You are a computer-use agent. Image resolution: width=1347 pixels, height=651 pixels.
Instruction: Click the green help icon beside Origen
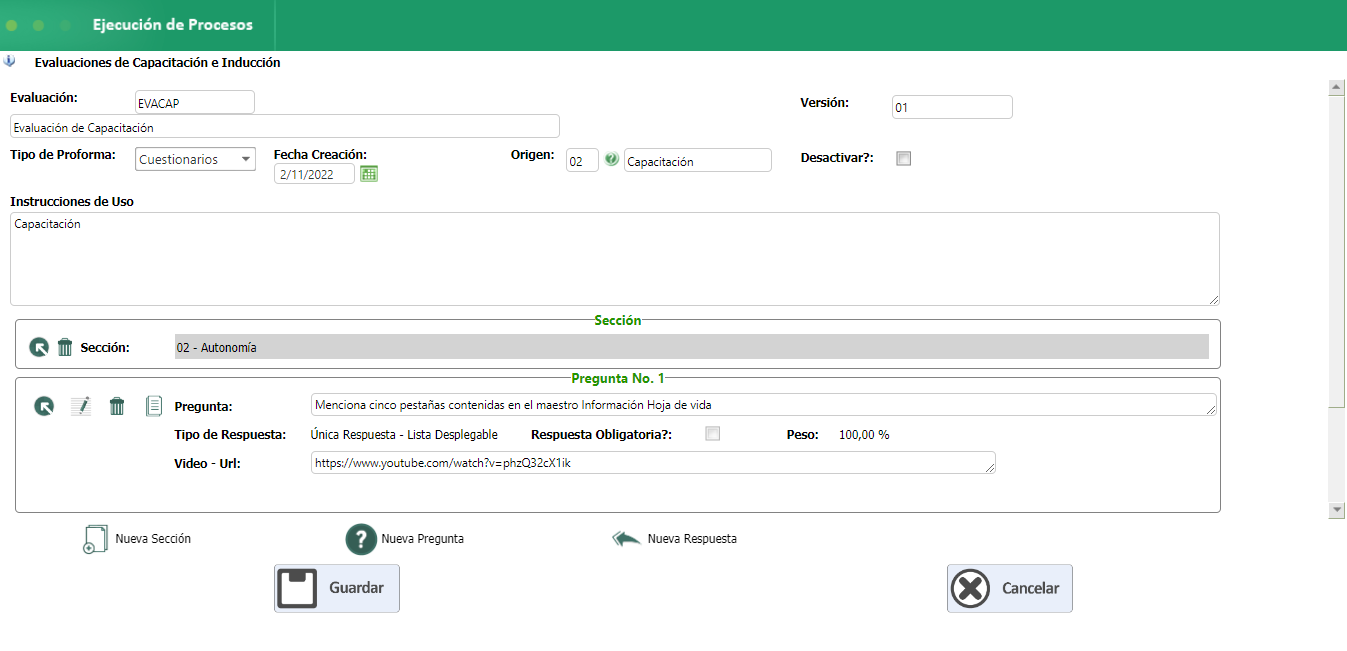[x=612, y=160]
